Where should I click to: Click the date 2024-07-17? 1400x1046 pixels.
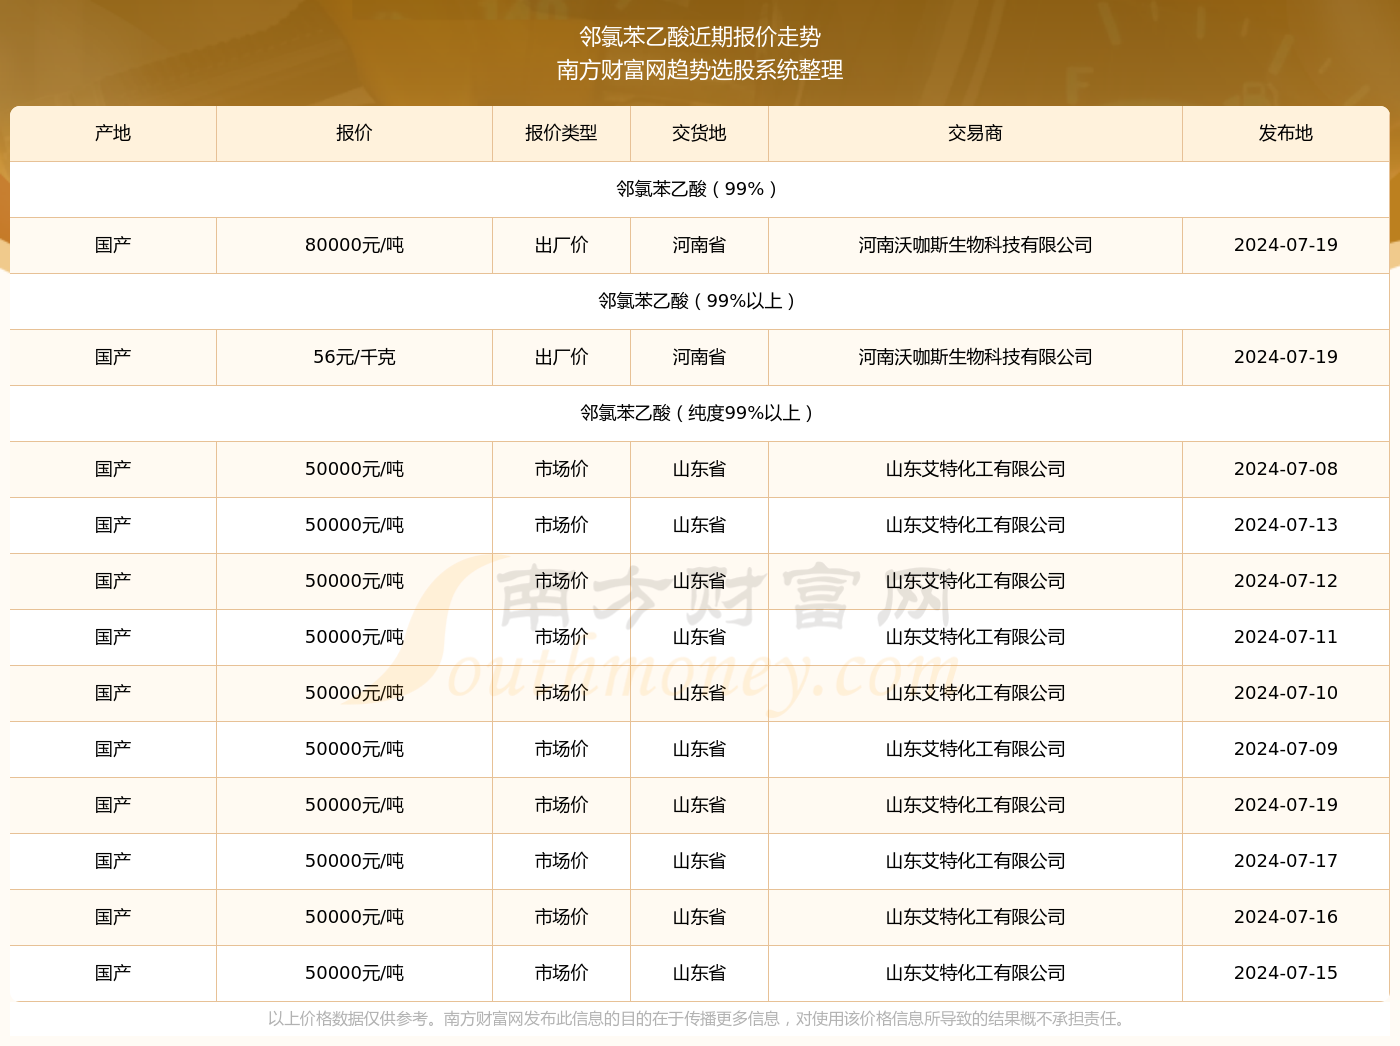point(1286,861)
